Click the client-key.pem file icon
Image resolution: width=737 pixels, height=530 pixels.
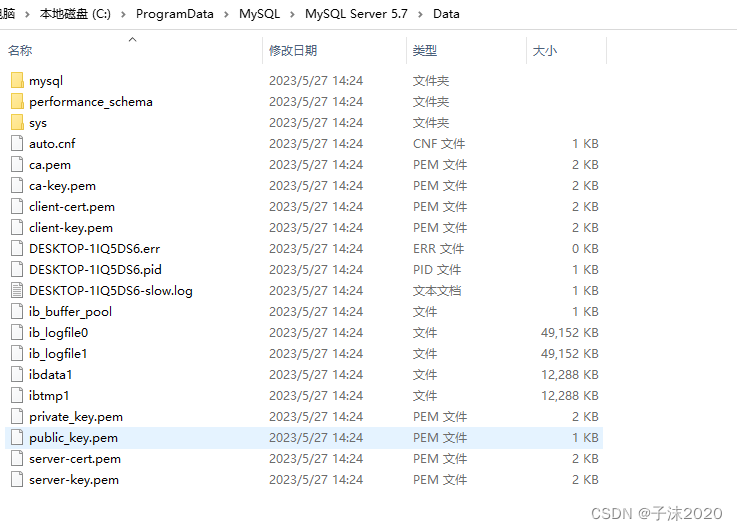17,227
